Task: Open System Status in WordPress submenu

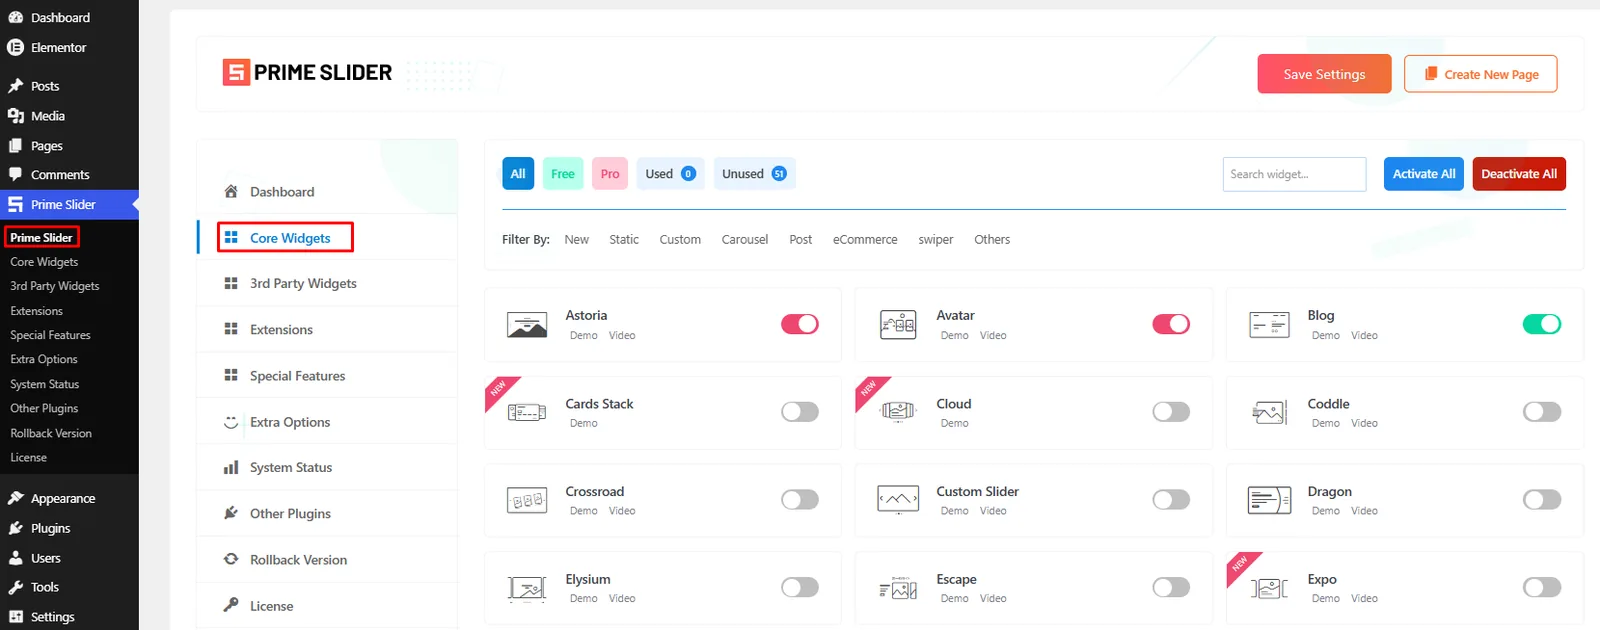Action: click(x=45, y=384)
